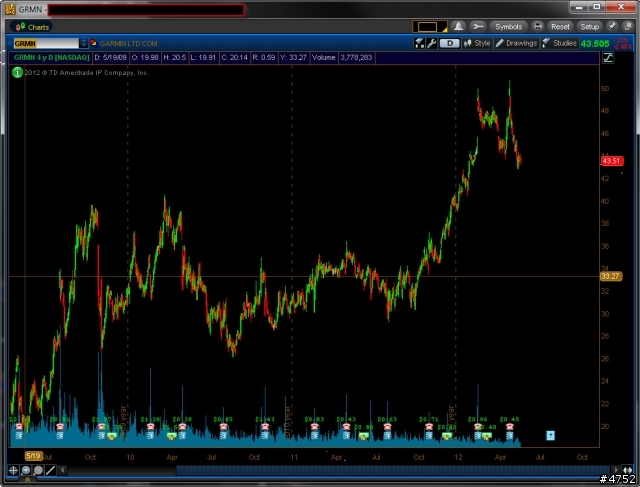This screenshot has width=640, height=487.
Task: Click the GRMN 4 y D [NASDAQ] label
Action: click(x=51, y=58)
